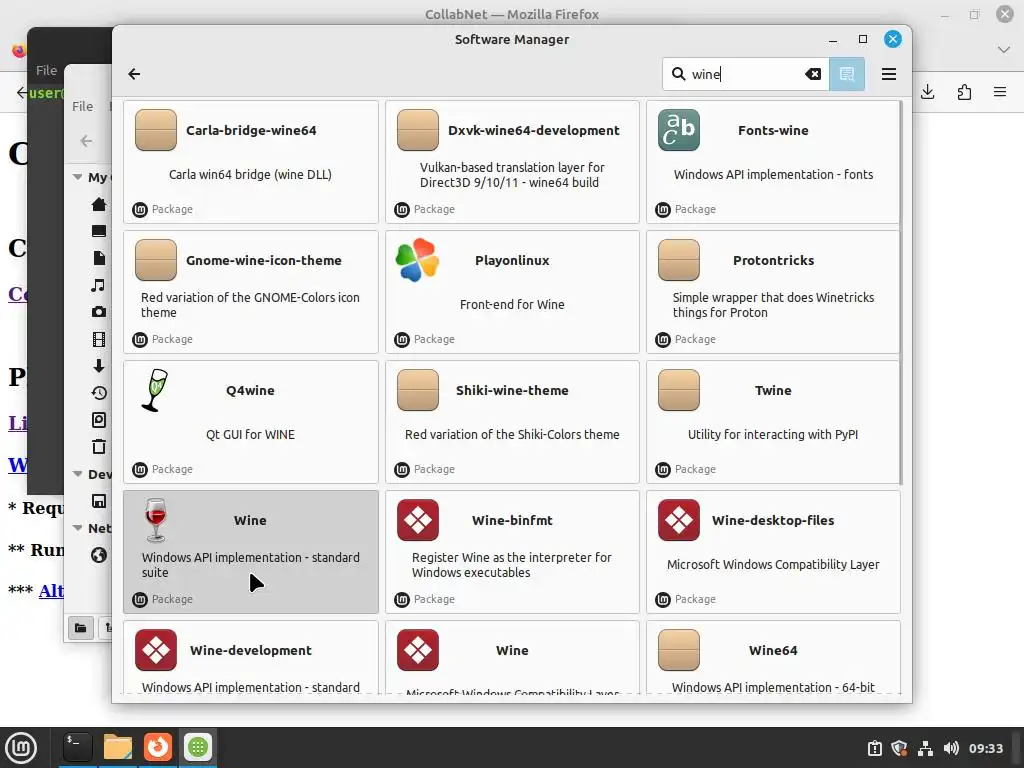Screen dimensions: 1024x768
Task: Show places pane button in file manager
Action: [80, 628]
